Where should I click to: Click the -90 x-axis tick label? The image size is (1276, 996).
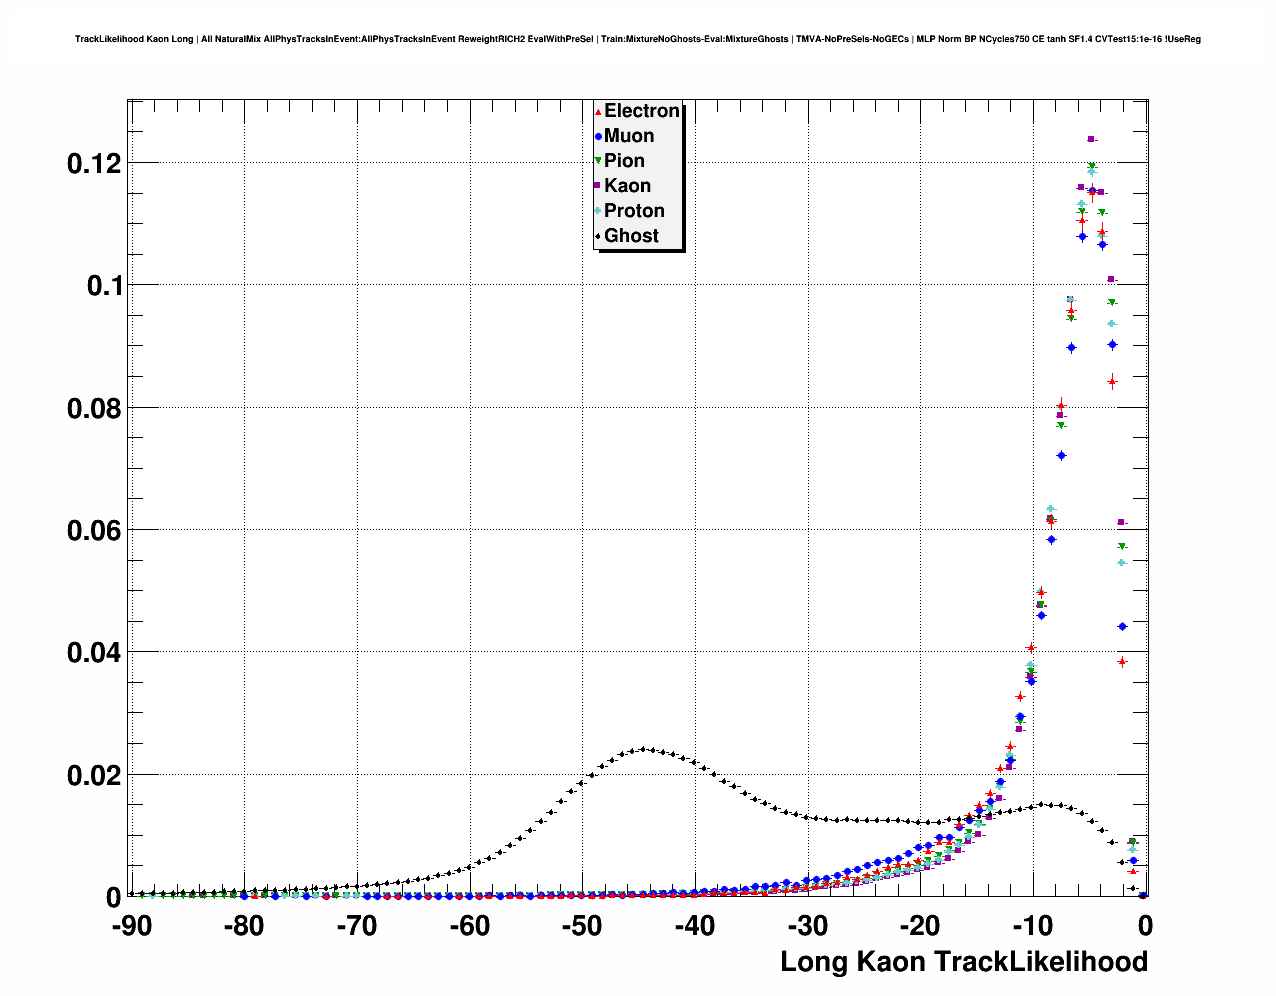(x=131, y=927)
